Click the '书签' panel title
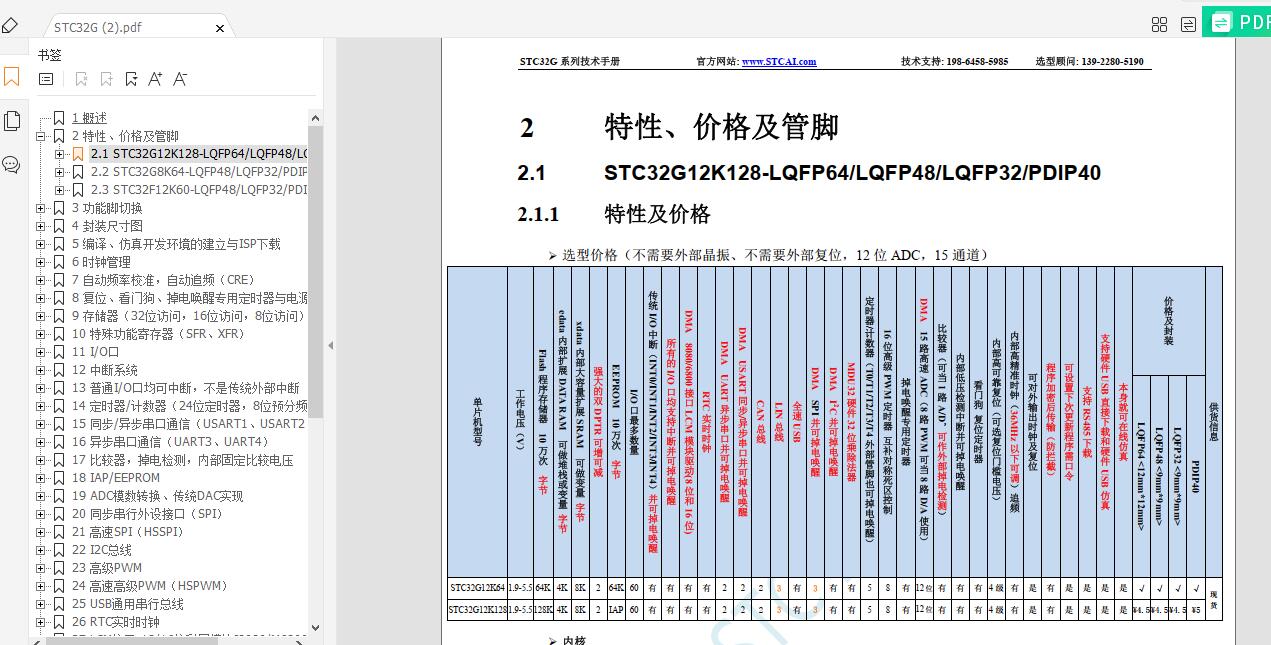 coord(50,55)
